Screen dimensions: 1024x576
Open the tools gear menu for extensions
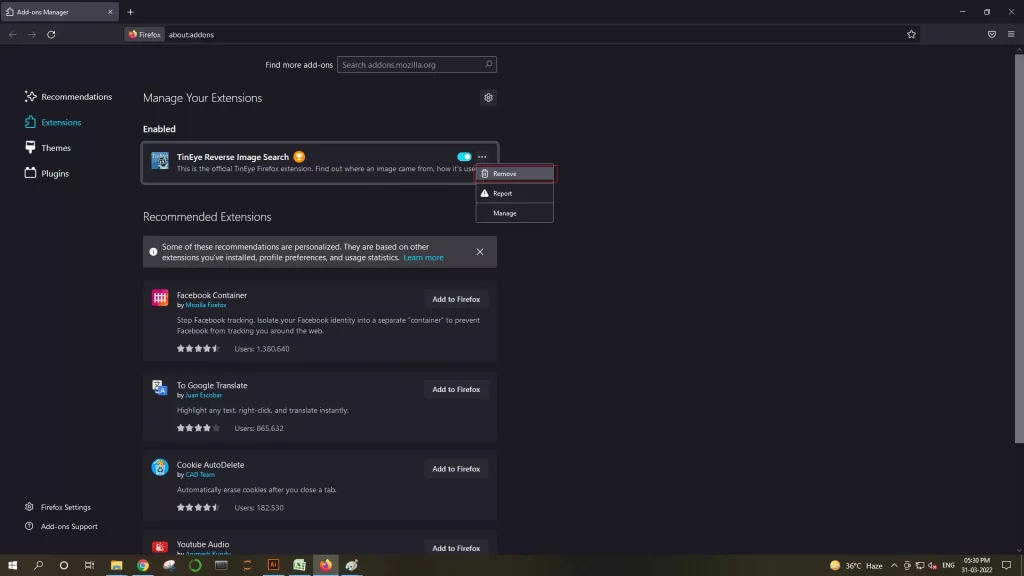488,98
